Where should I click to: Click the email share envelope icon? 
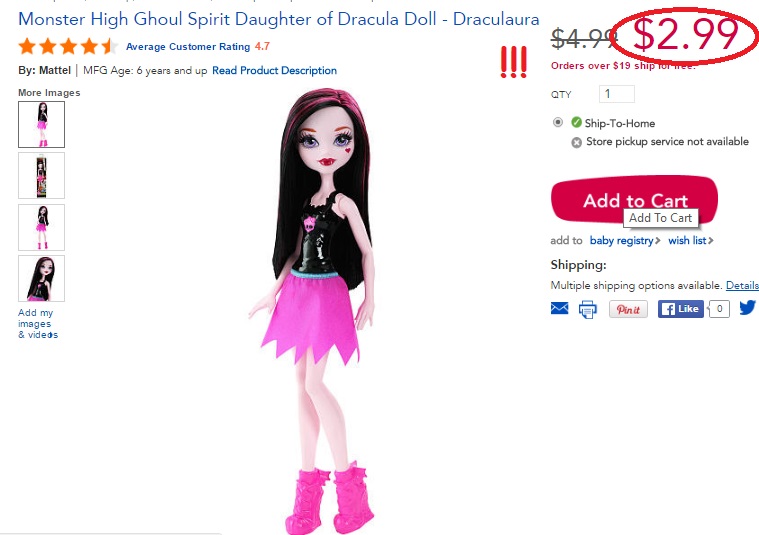point(560,308)
